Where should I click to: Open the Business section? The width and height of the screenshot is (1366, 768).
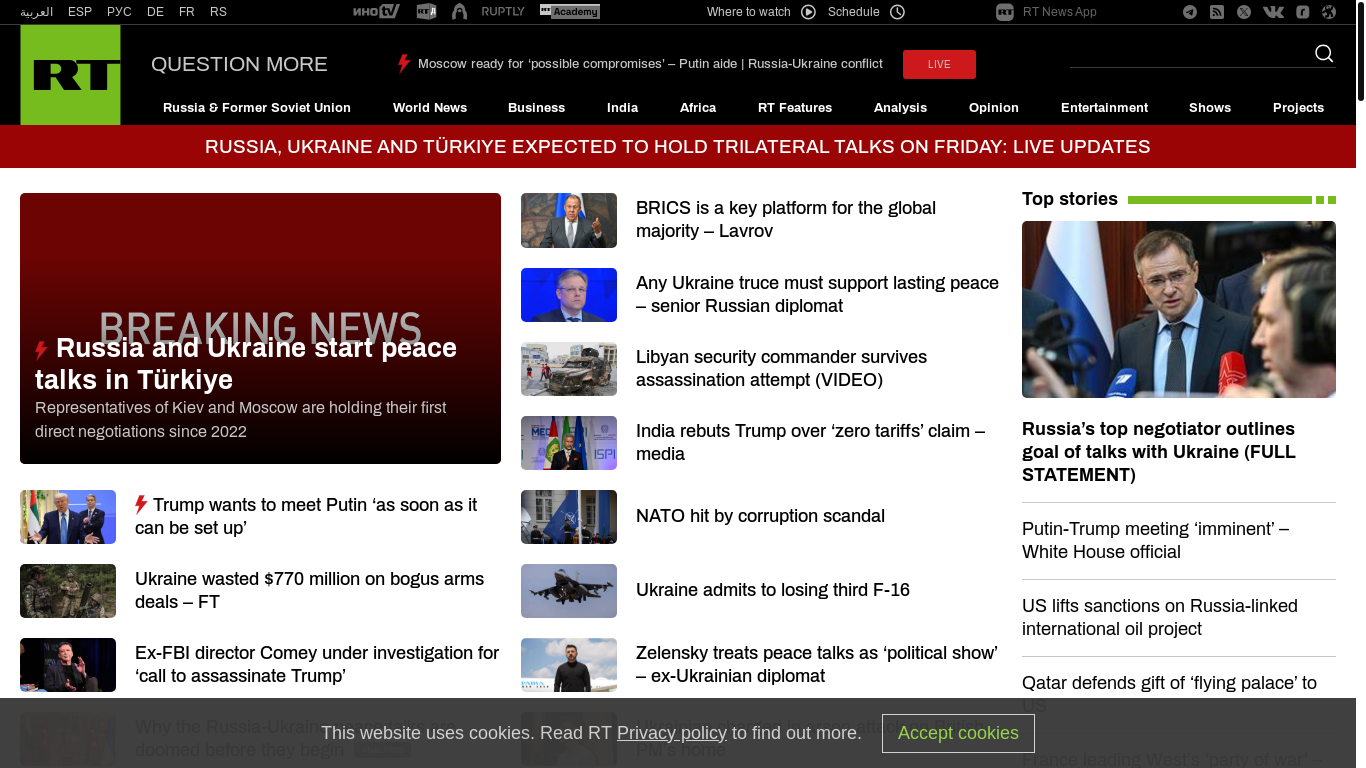click(536, 108)
